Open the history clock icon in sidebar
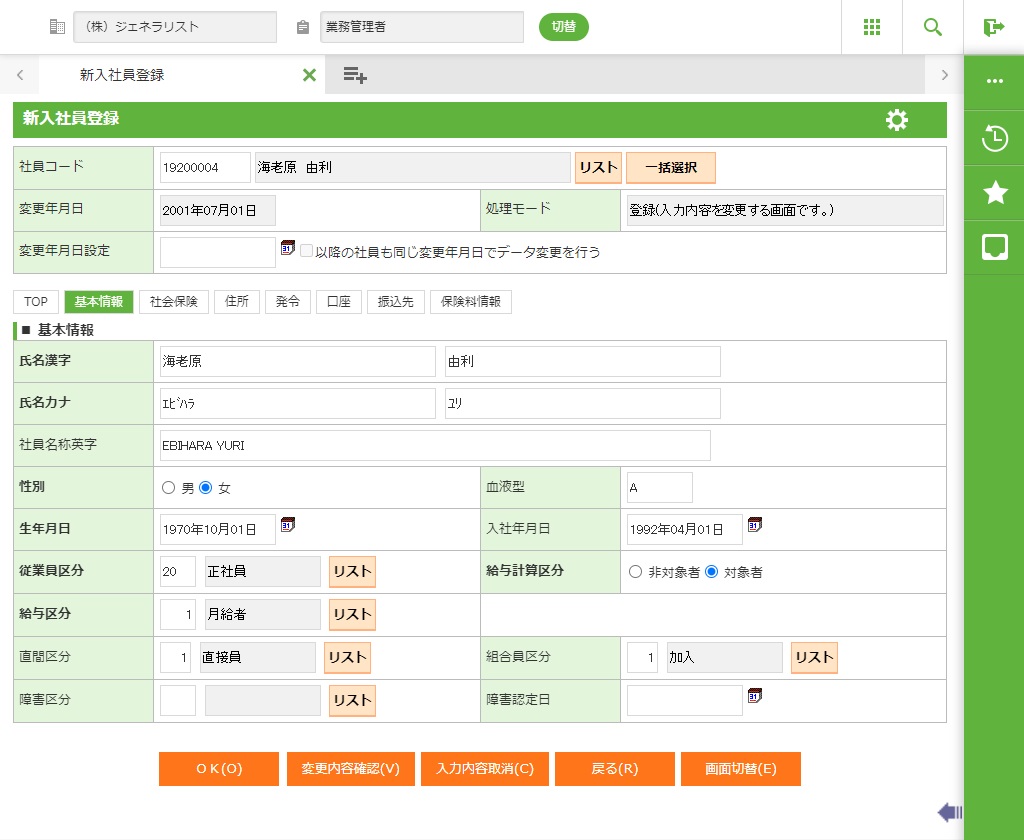The height and width of the screenshot is (840, 1024). 994,138
